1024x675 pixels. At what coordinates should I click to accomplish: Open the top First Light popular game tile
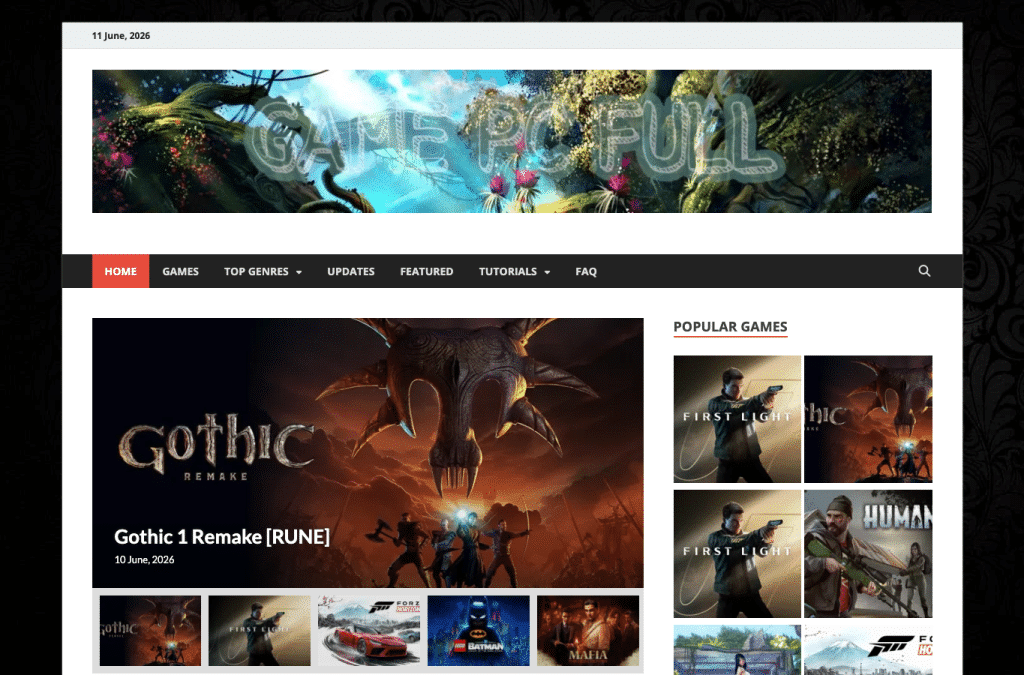pos(737,419)
